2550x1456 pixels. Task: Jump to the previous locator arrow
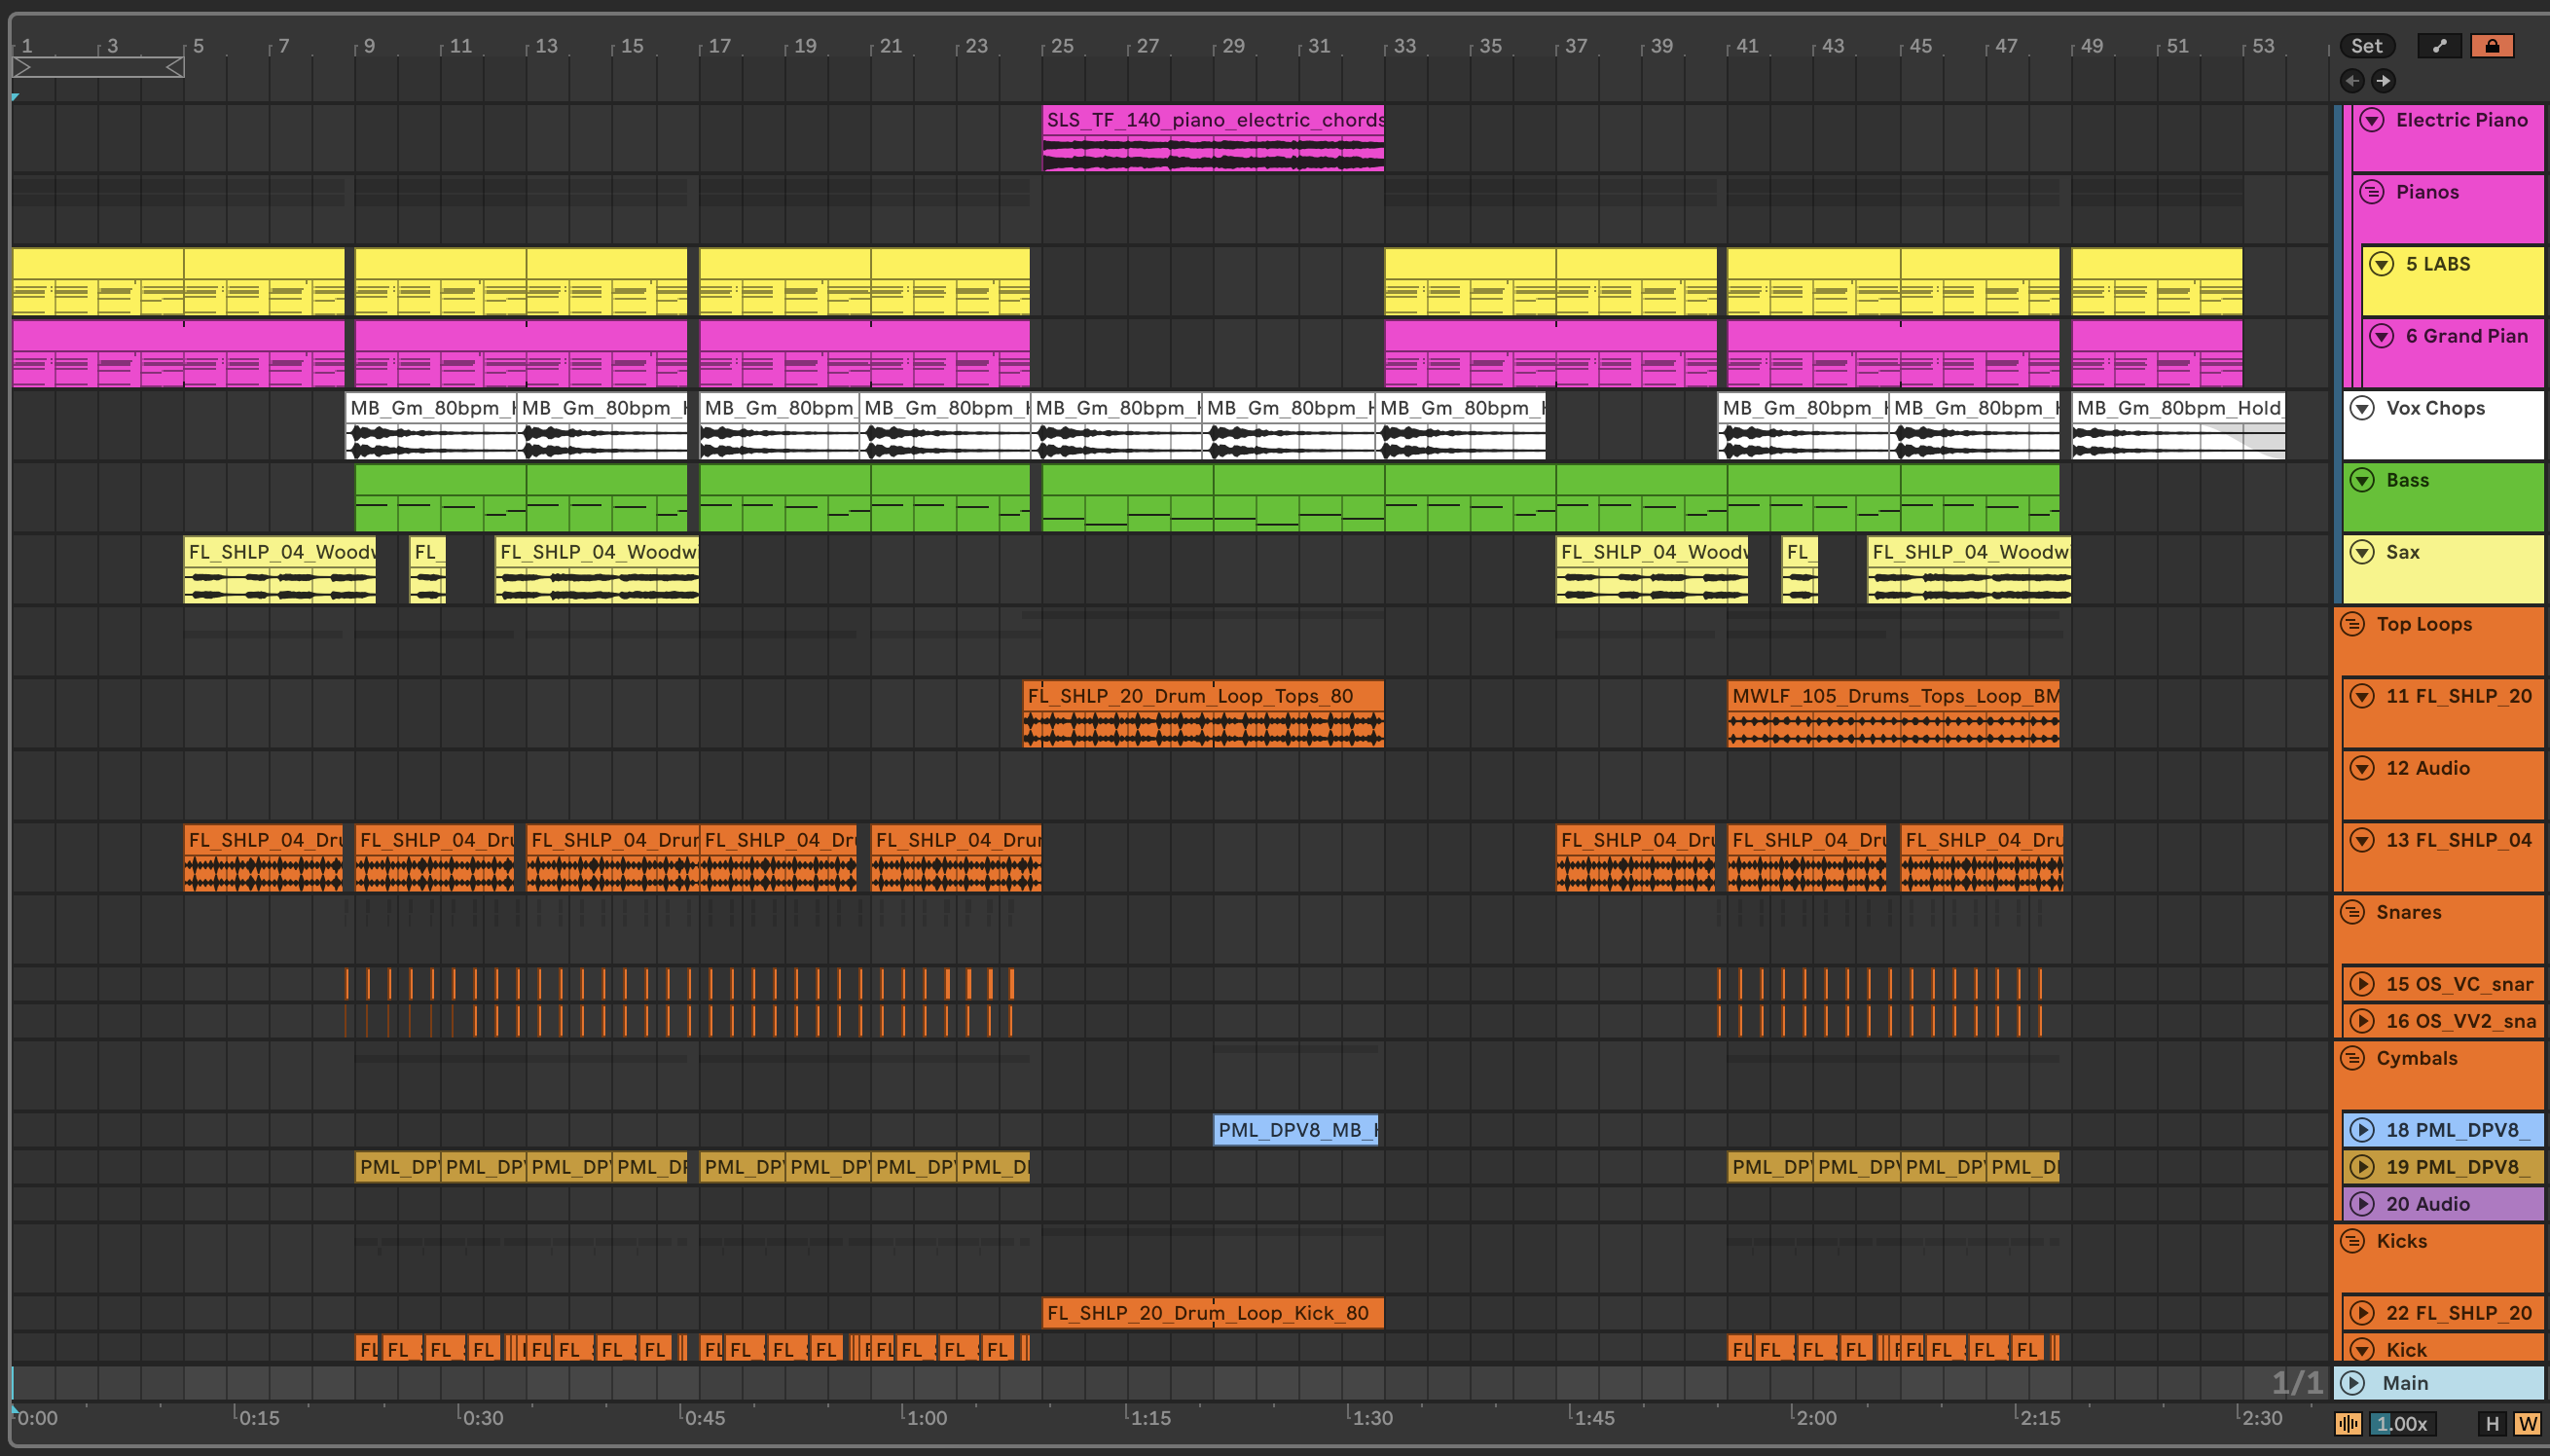(x=2352, y=81)
